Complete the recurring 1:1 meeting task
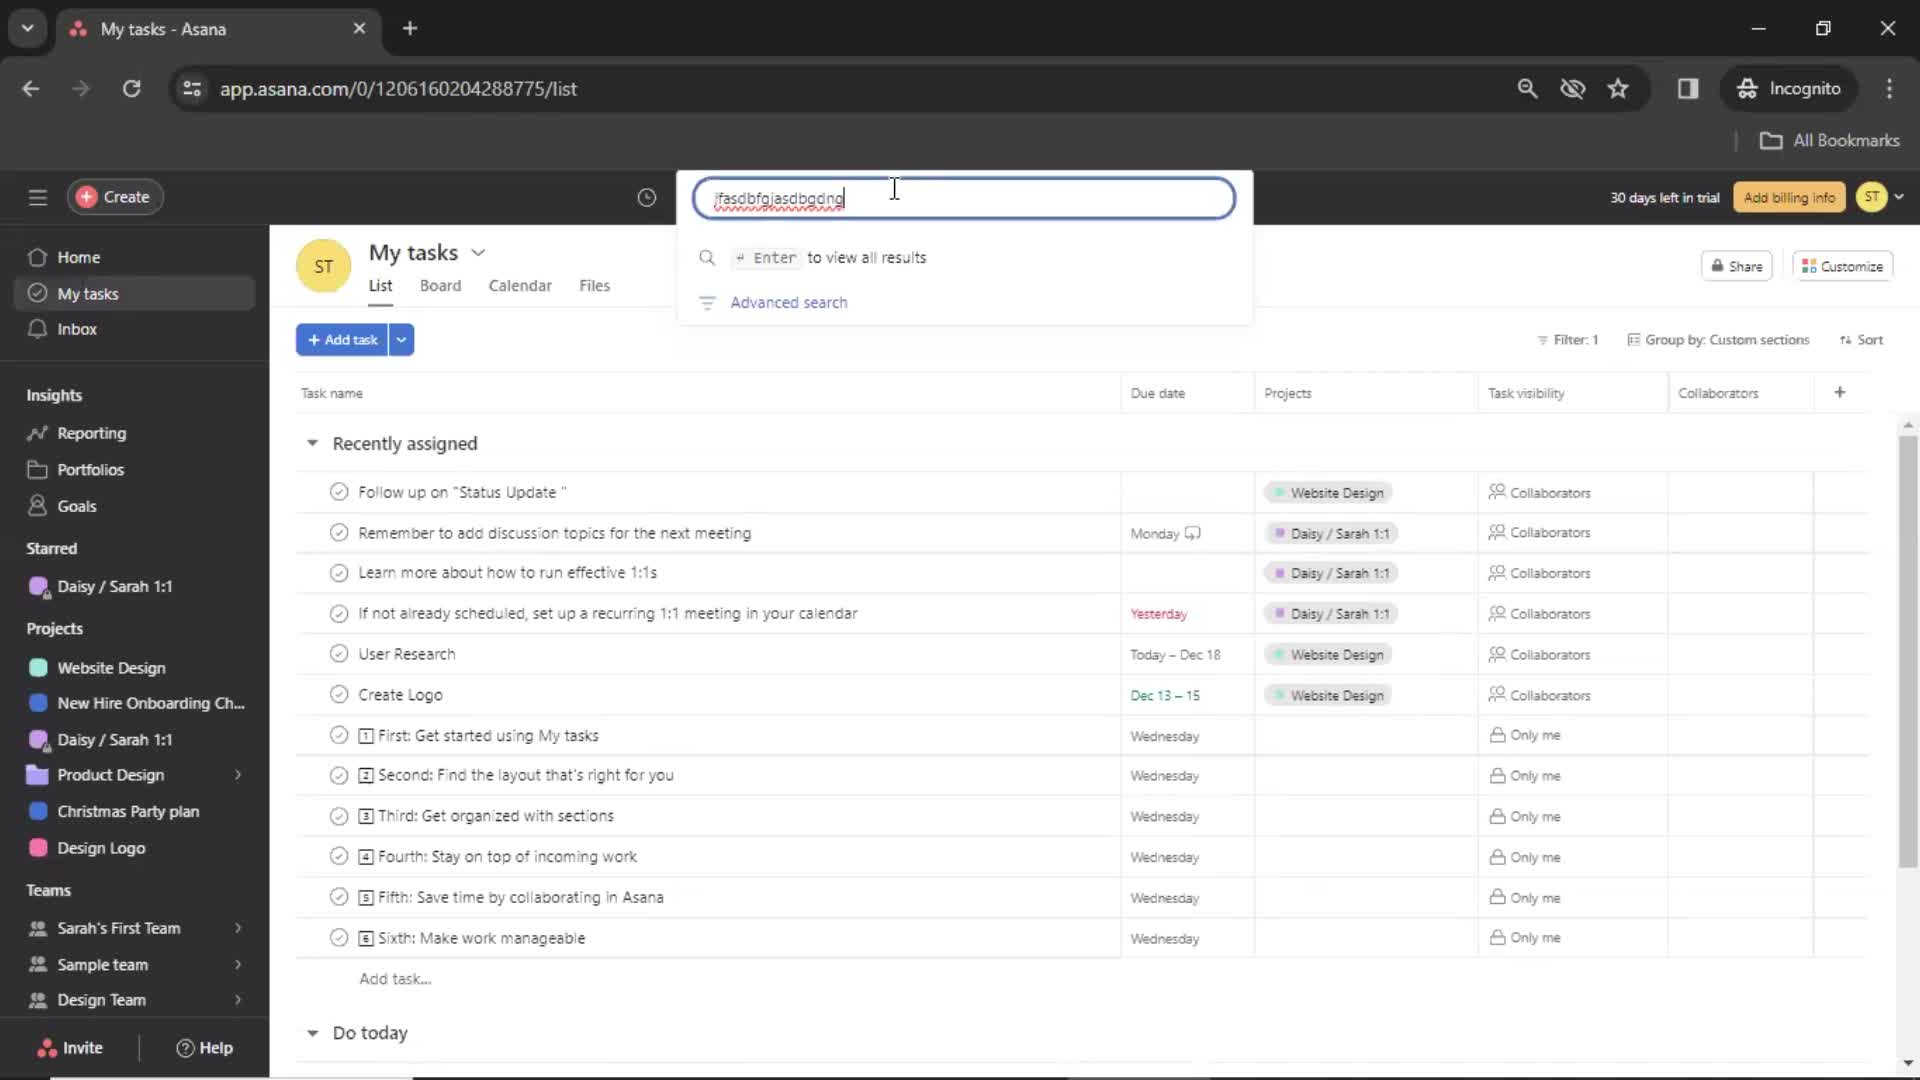1920x1080 pixels. 339,614
